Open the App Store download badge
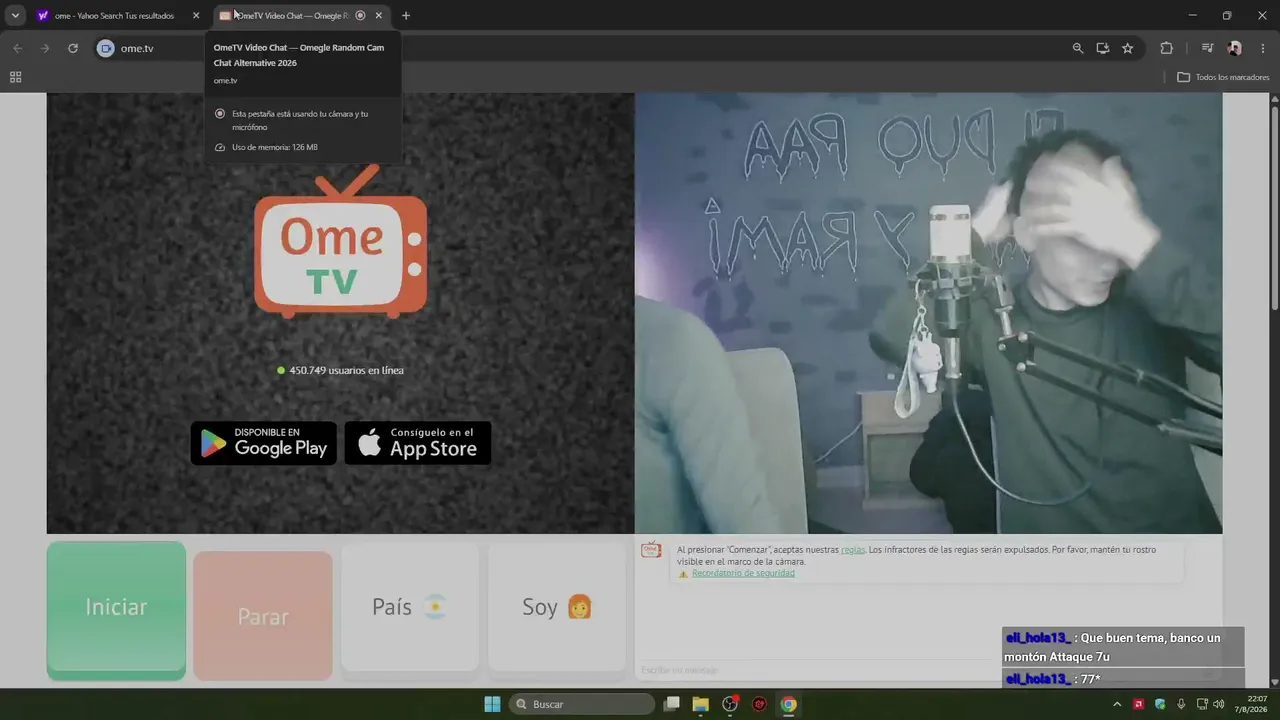The height and width of the screenshot is (720, 1280). [418, 443]
